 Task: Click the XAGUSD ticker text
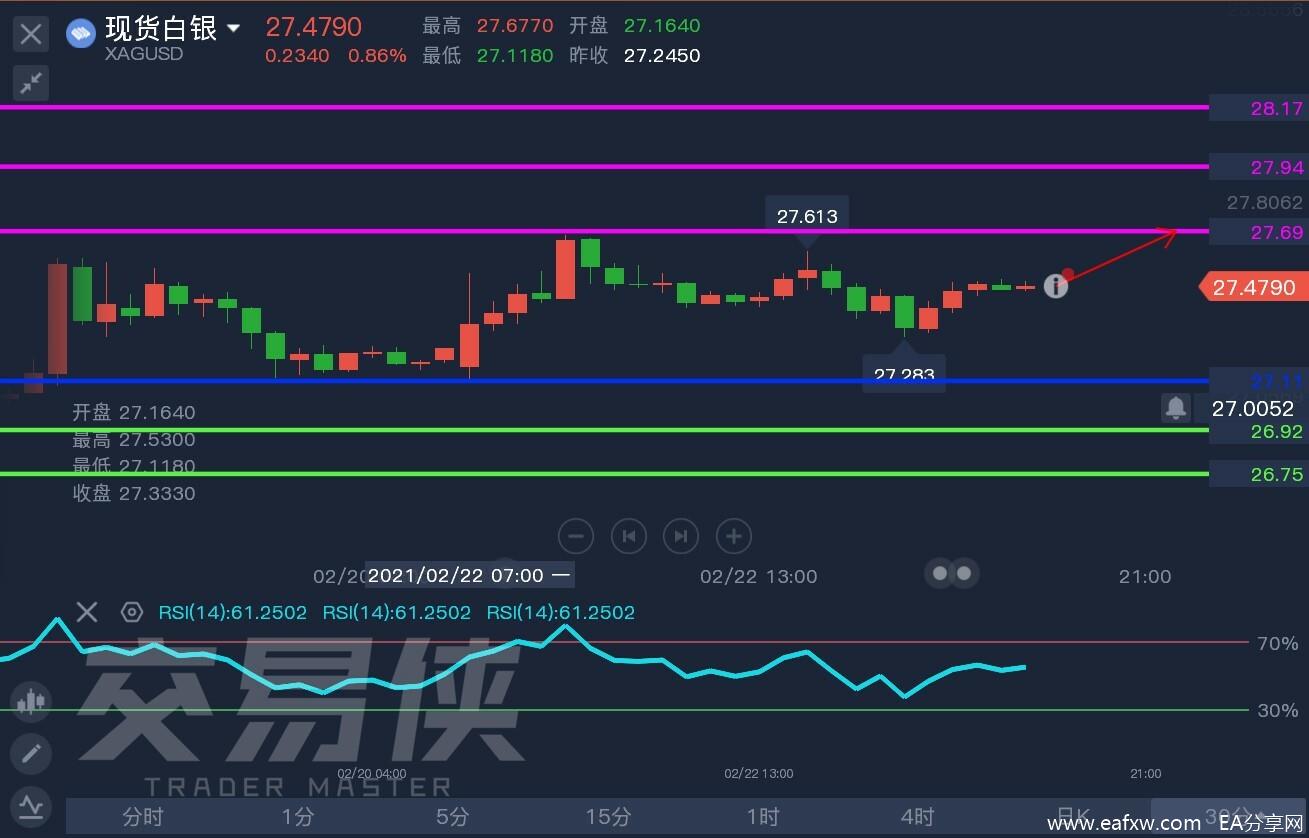coord(144,54)
